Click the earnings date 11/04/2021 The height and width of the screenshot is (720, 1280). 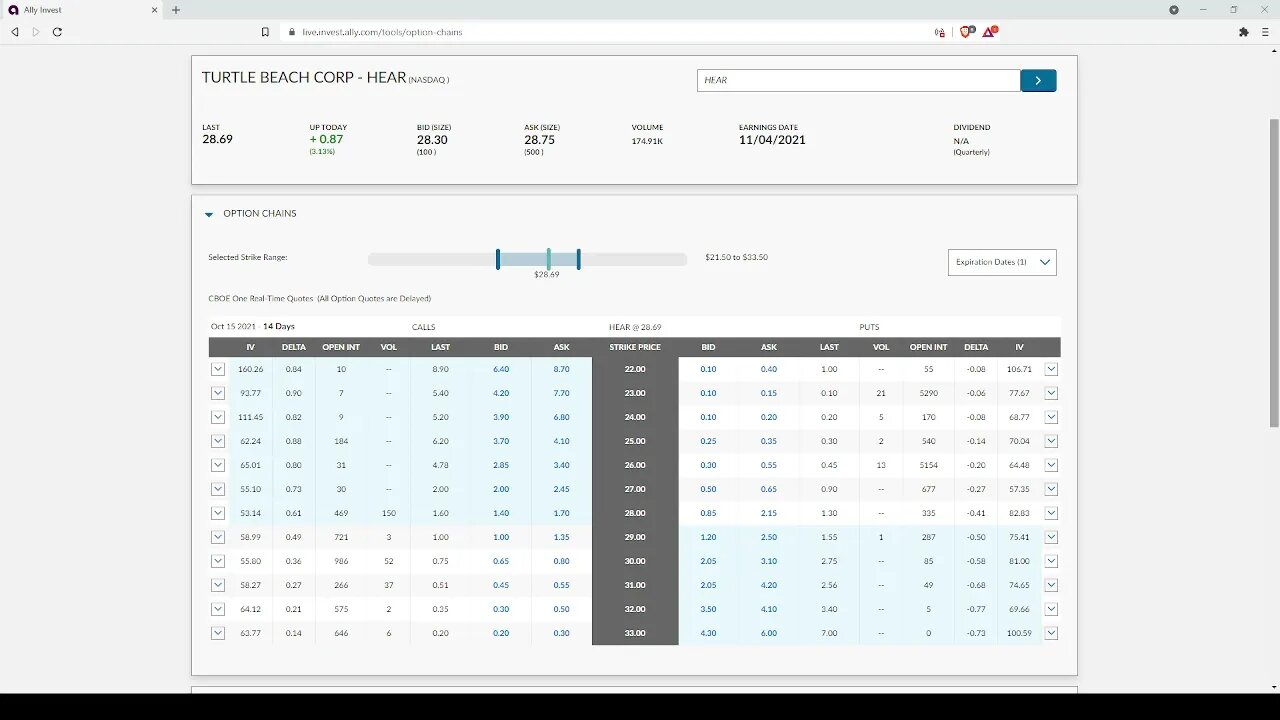772,140
